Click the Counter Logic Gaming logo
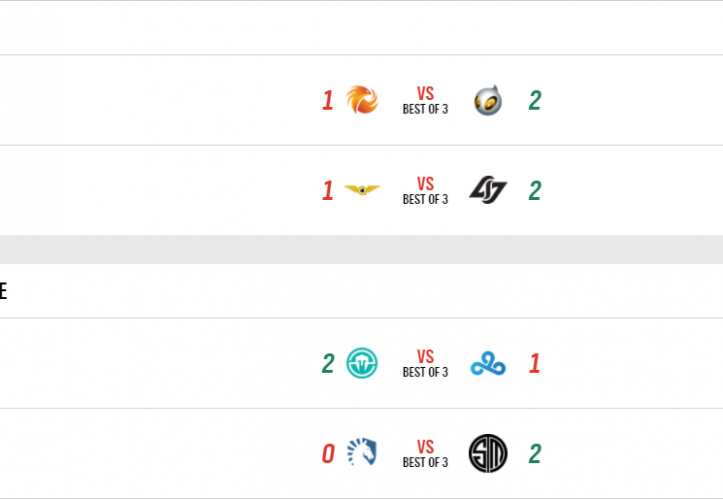723x500 pixels. pyautogui.click(x=488, y=190)
